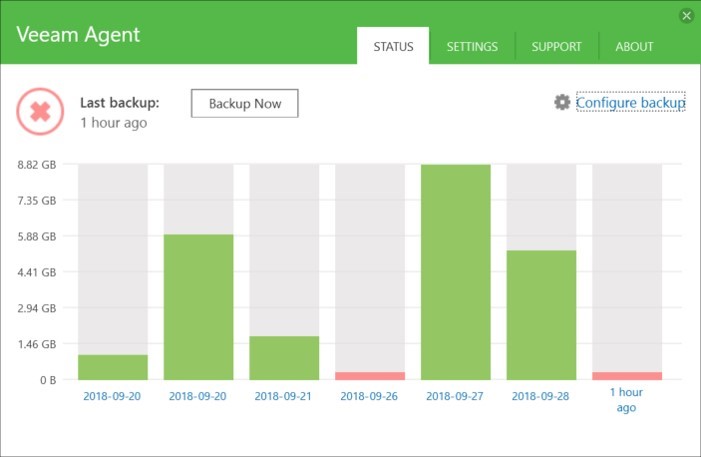The image size is (701, 457).
Task: Select the 2018-09-21 green bar
Action: pyautogui.click(x=284, y=358)
